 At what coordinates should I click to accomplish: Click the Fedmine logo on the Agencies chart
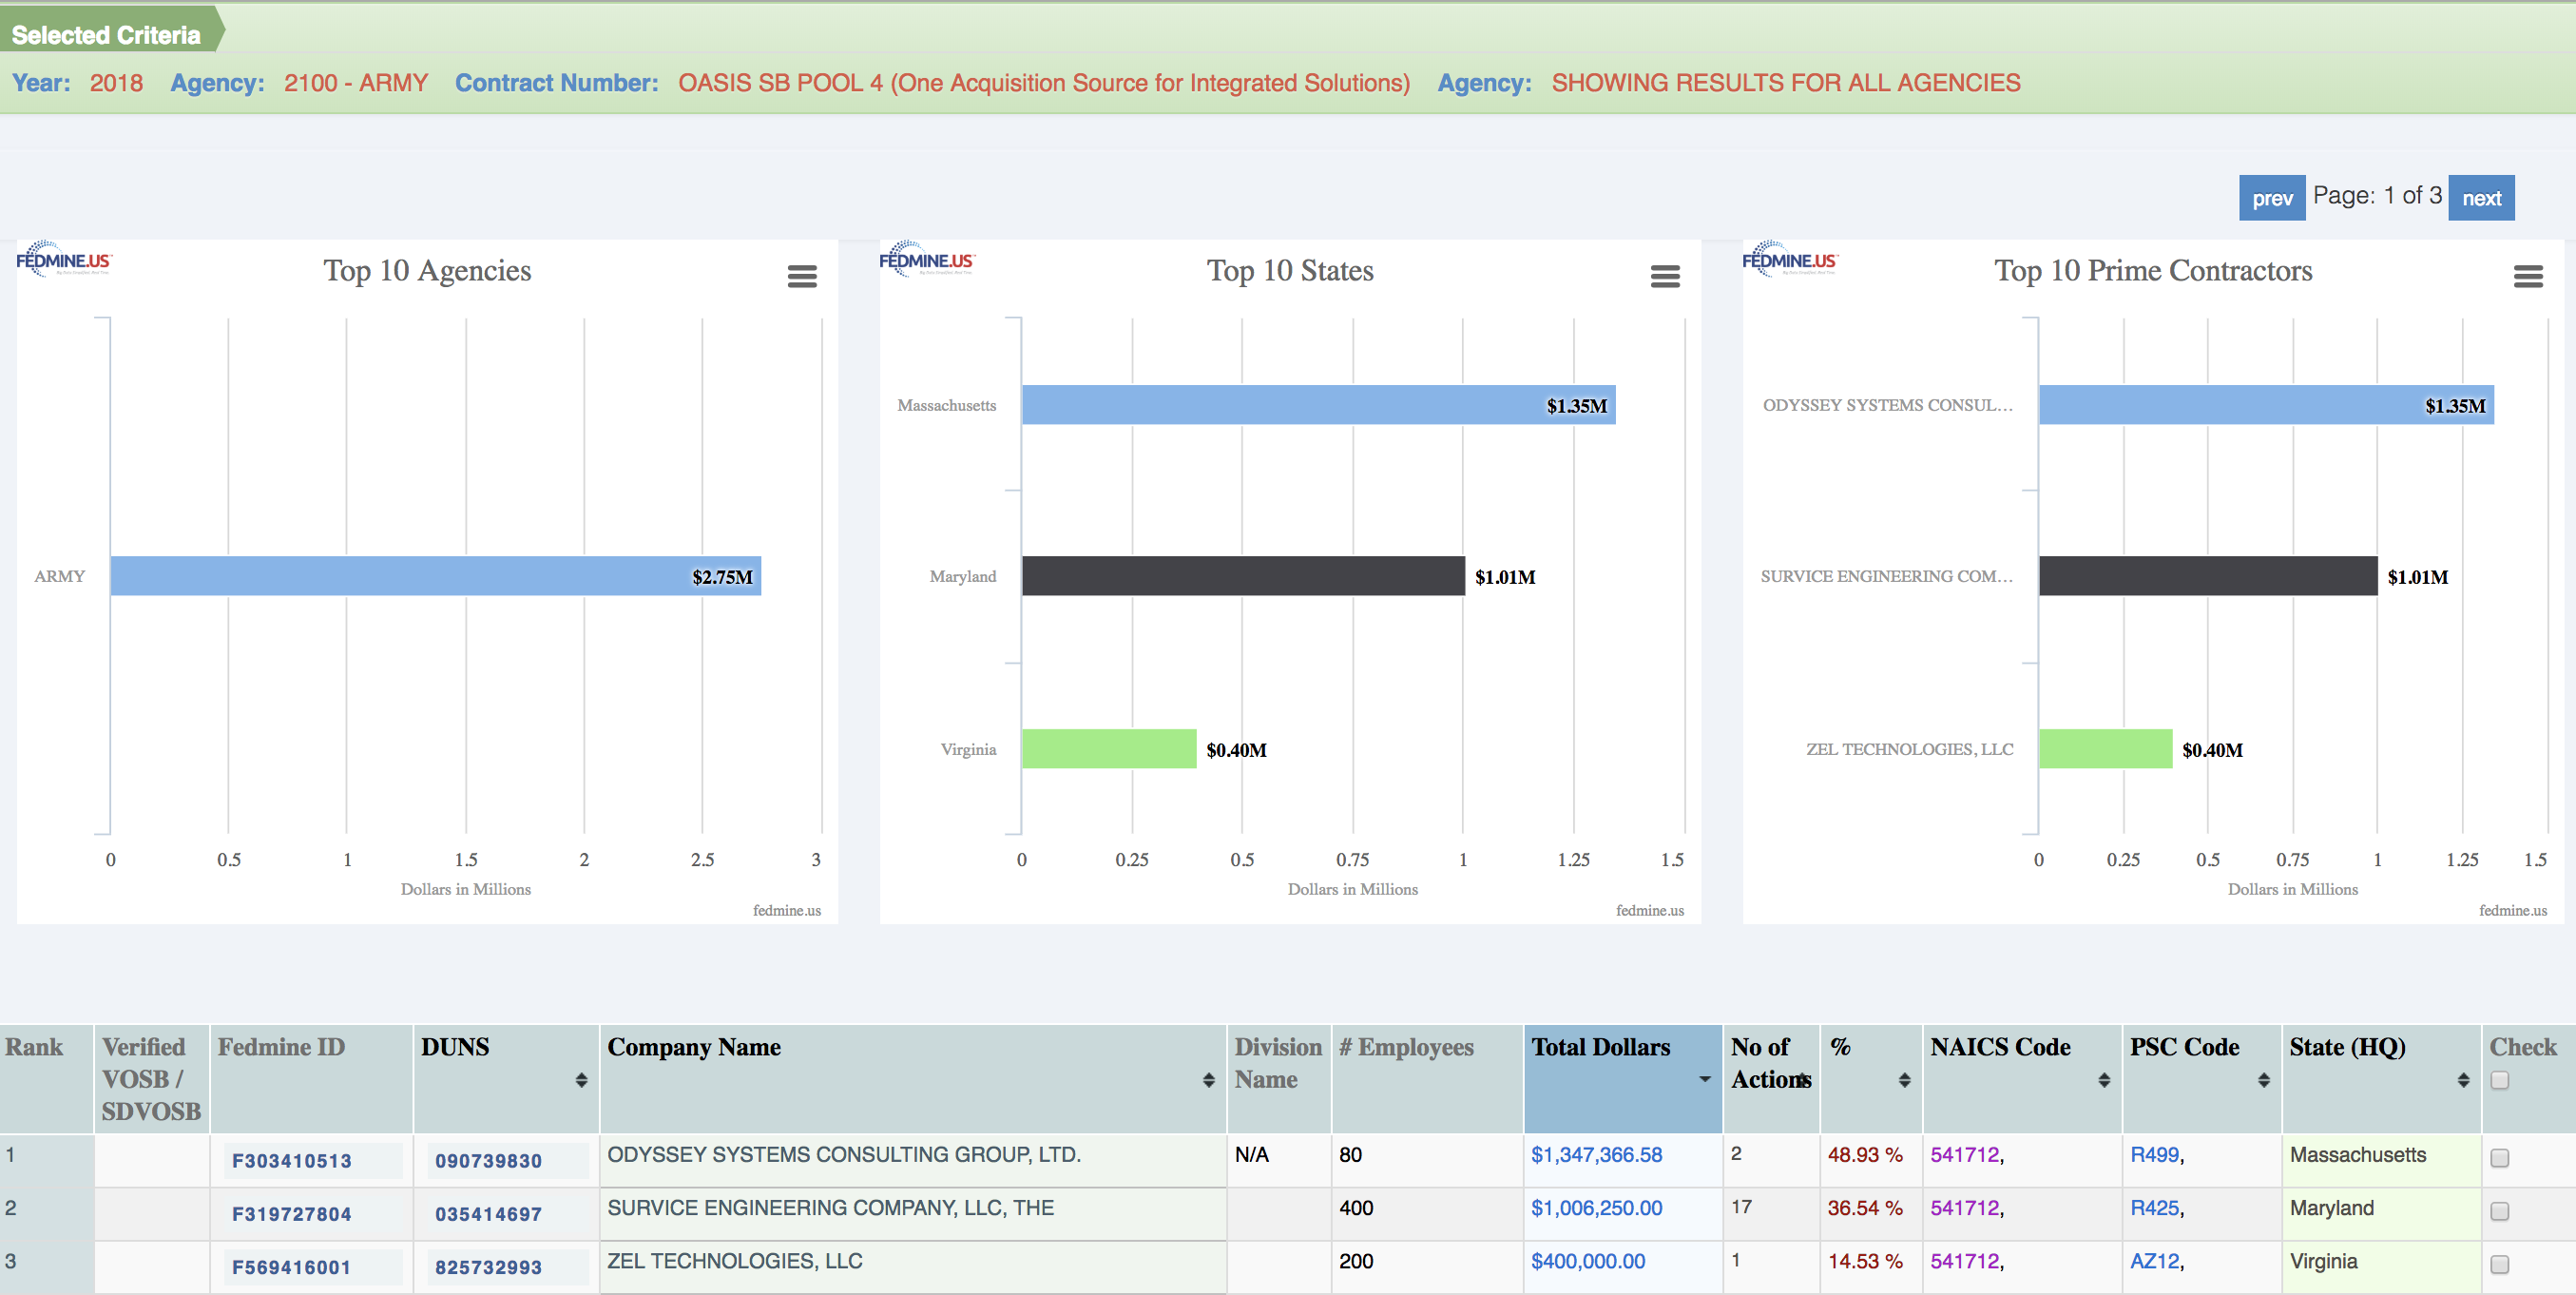point(64,260)
